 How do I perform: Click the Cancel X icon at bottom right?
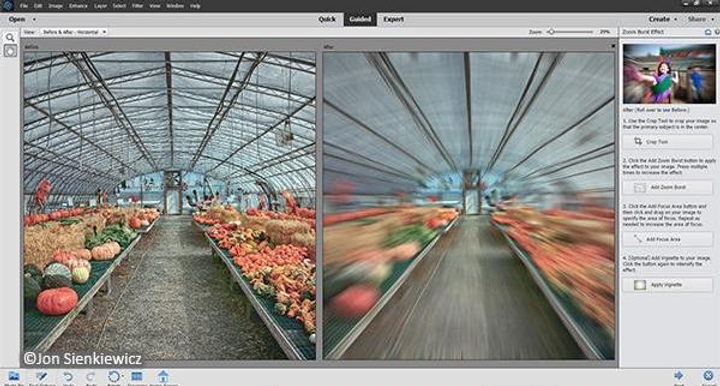[x=708, y=376]
